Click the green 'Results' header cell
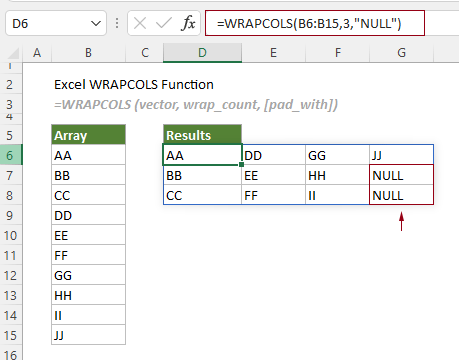The width and height of the screenshot is (459, 360). (x=202, y=135)
